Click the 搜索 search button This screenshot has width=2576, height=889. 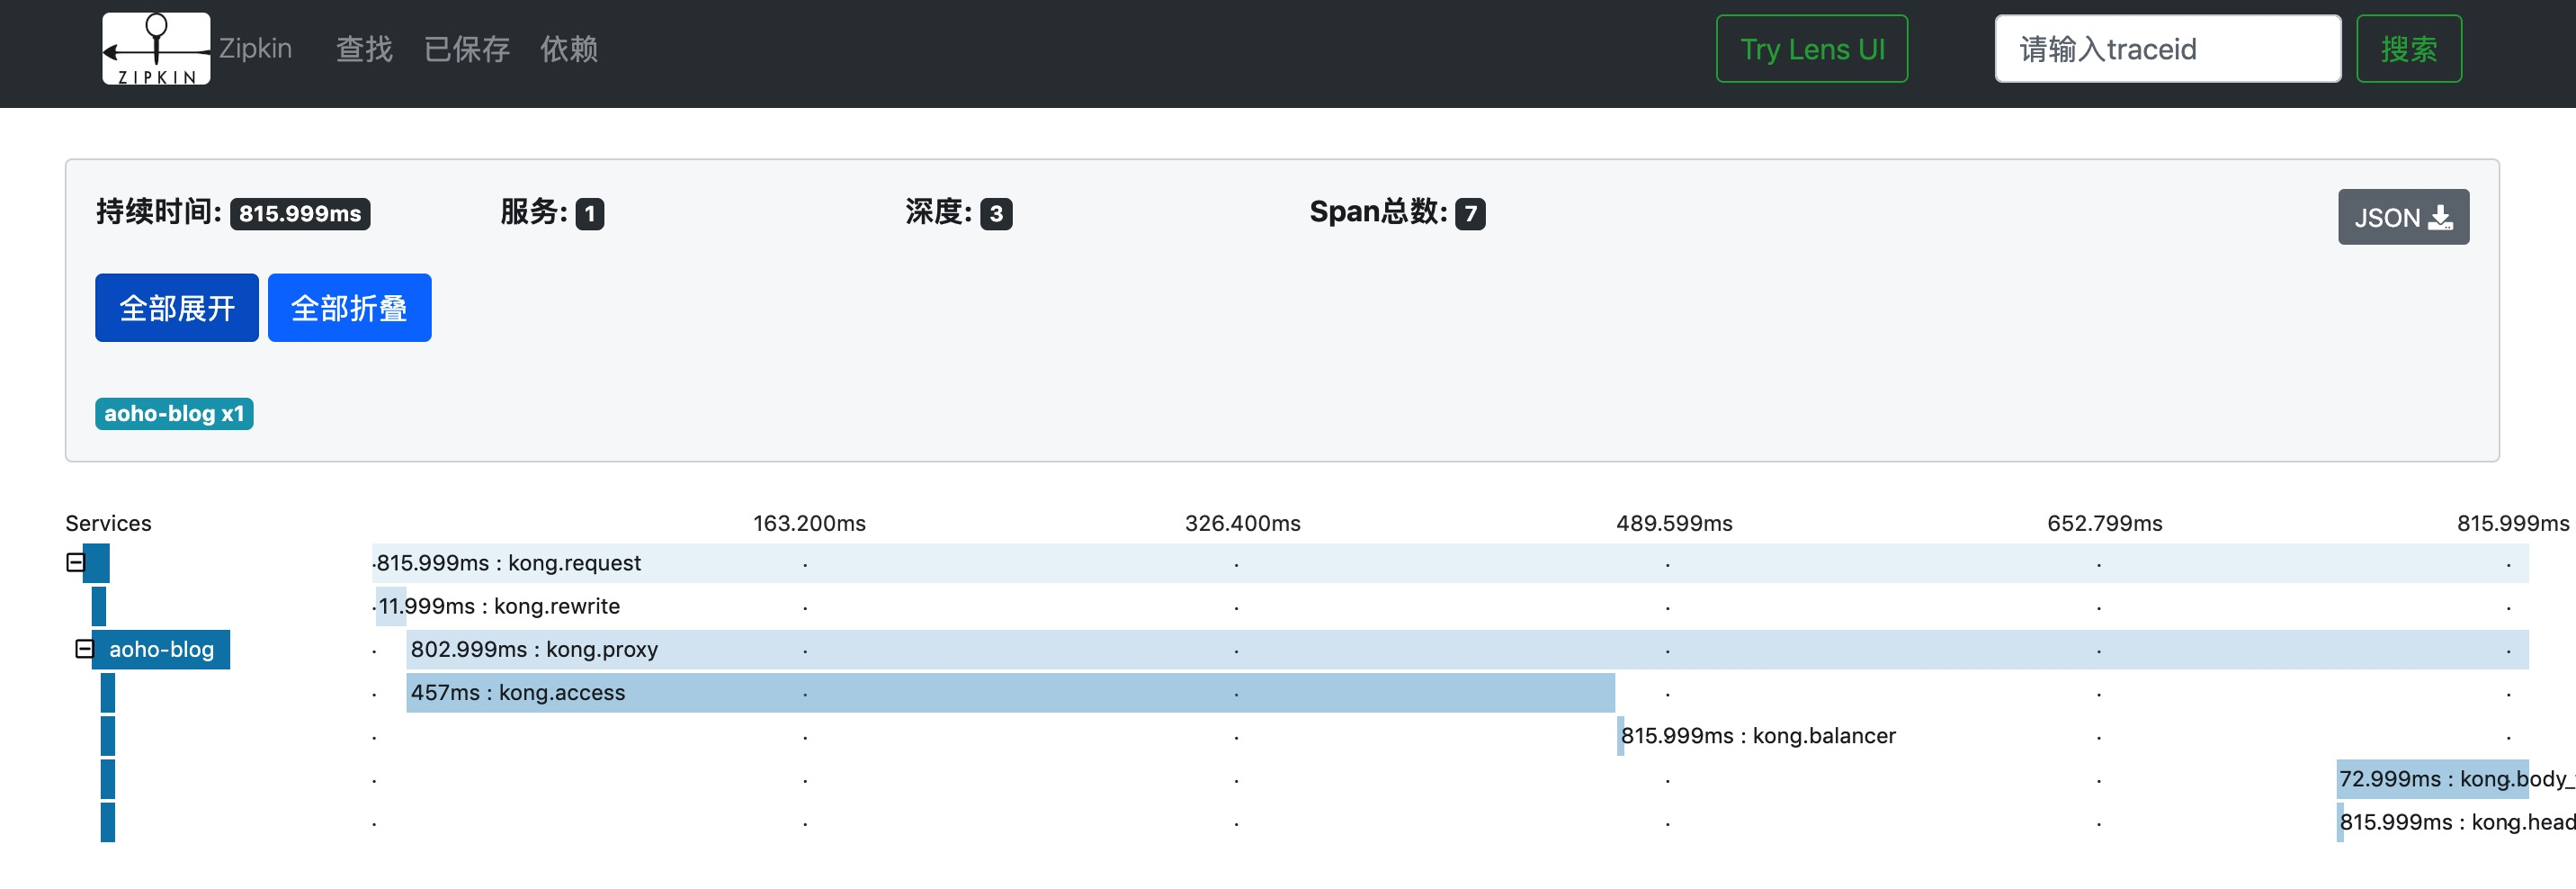coord(2408,49)
